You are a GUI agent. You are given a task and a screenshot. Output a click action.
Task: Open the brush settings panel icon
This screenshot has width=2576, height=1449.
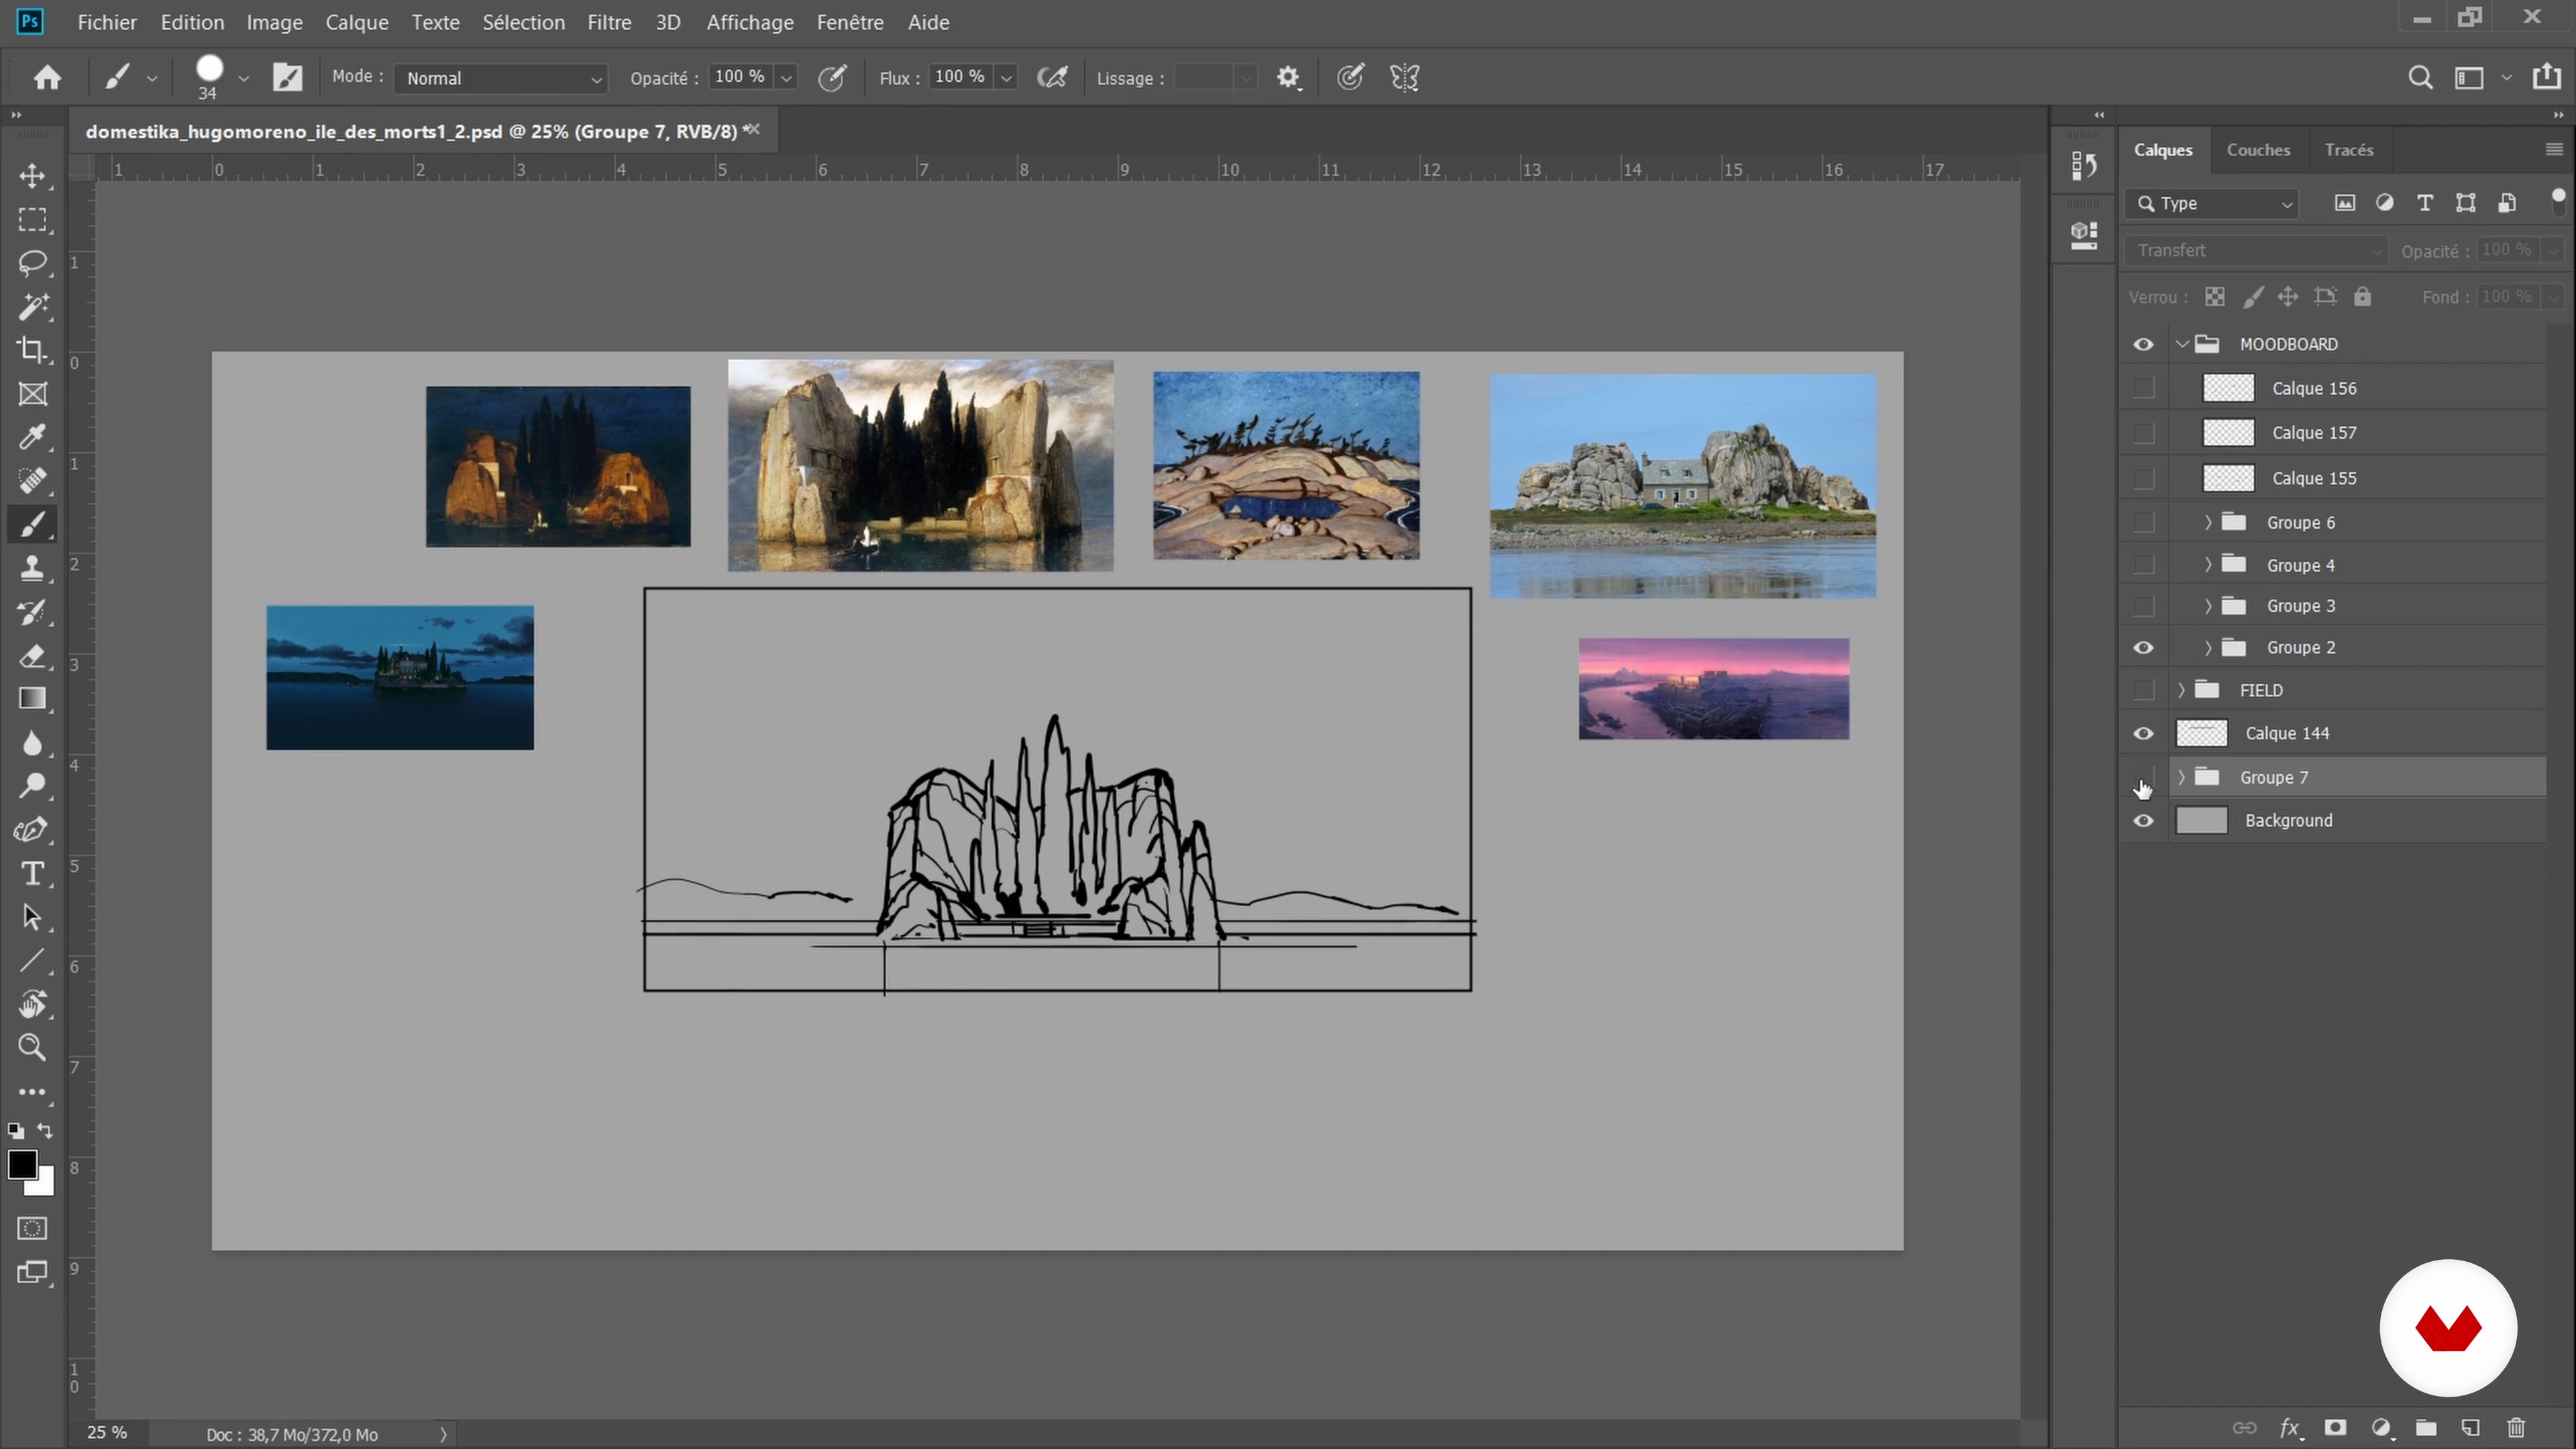[x=288, y=78]
